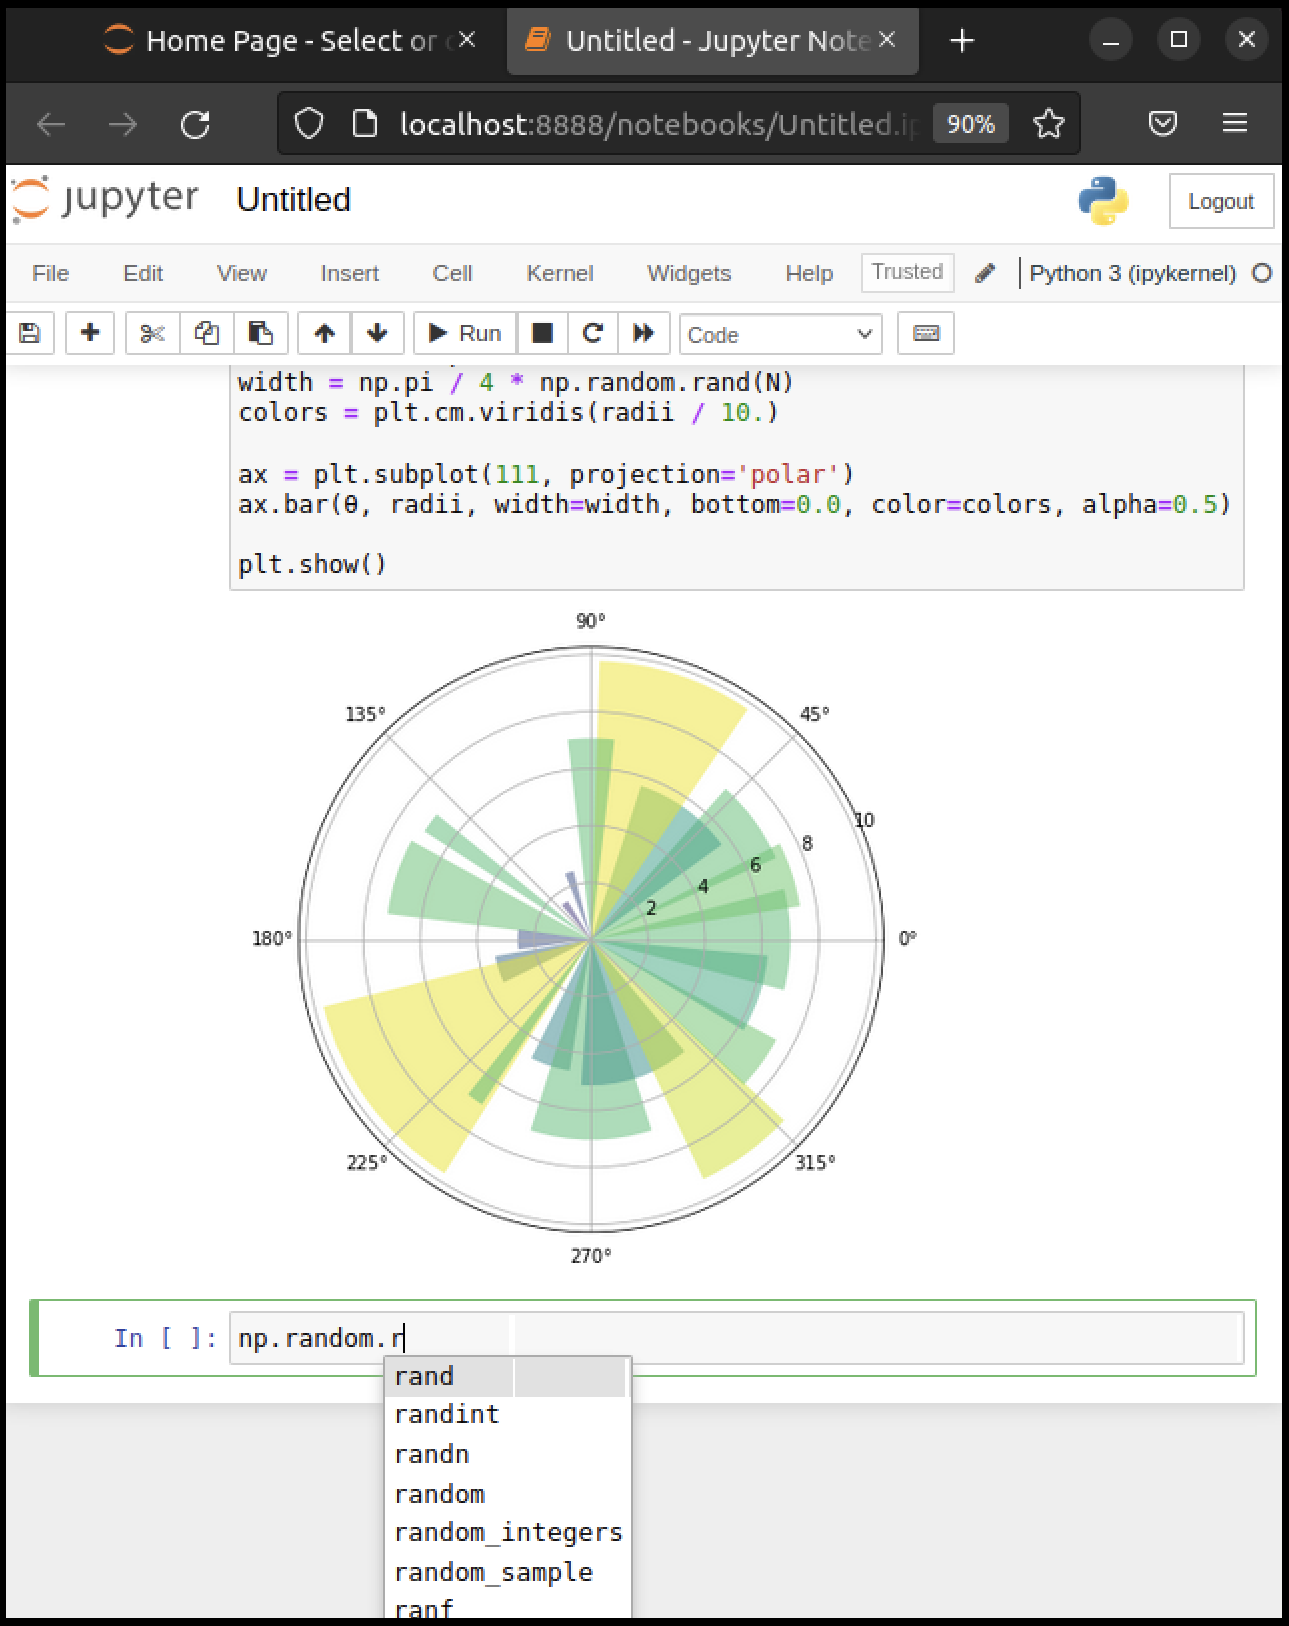Interrupt the kernel with stop icon
The height and width of the screenshot is (1626, 1289).
point(542,333)
